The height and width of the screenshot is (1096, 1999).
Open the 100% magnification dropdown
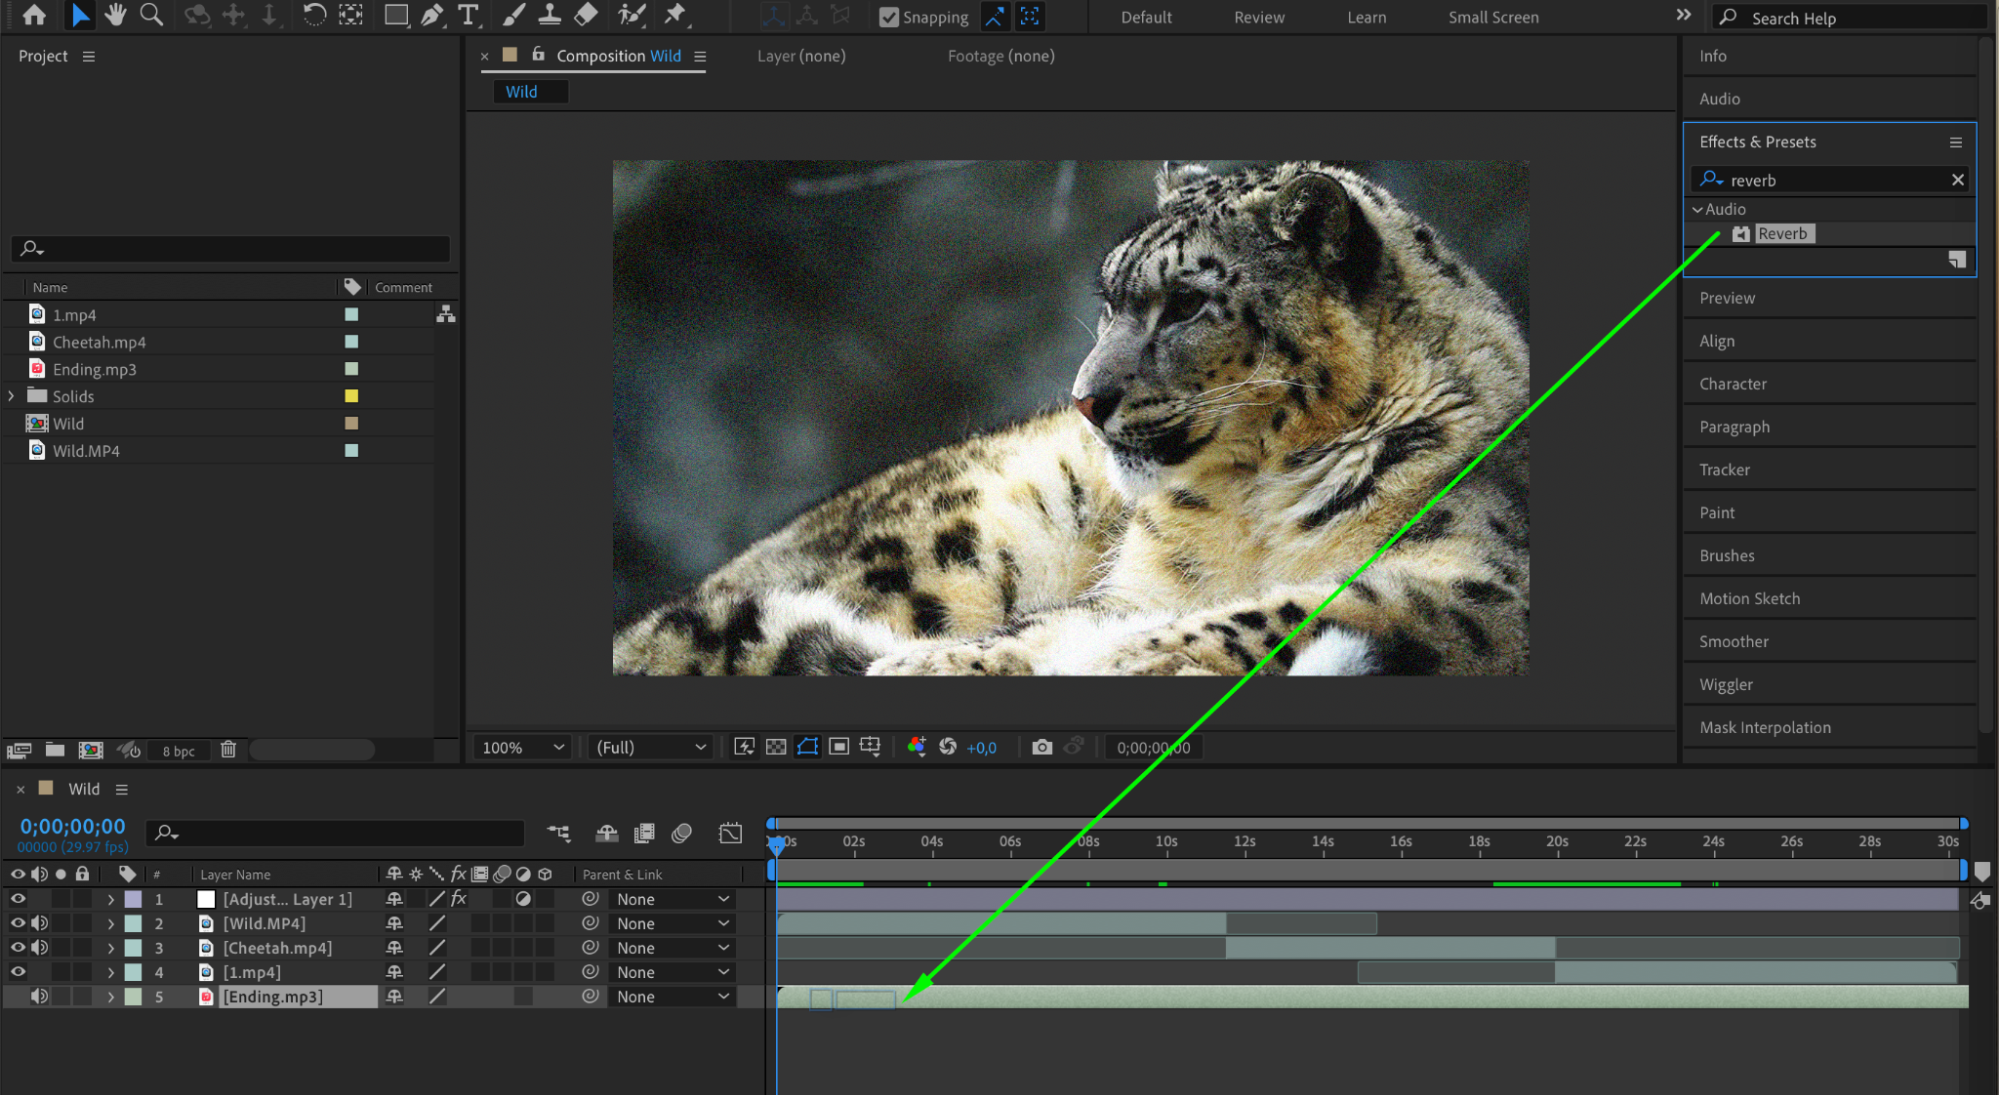click(523, 747)
